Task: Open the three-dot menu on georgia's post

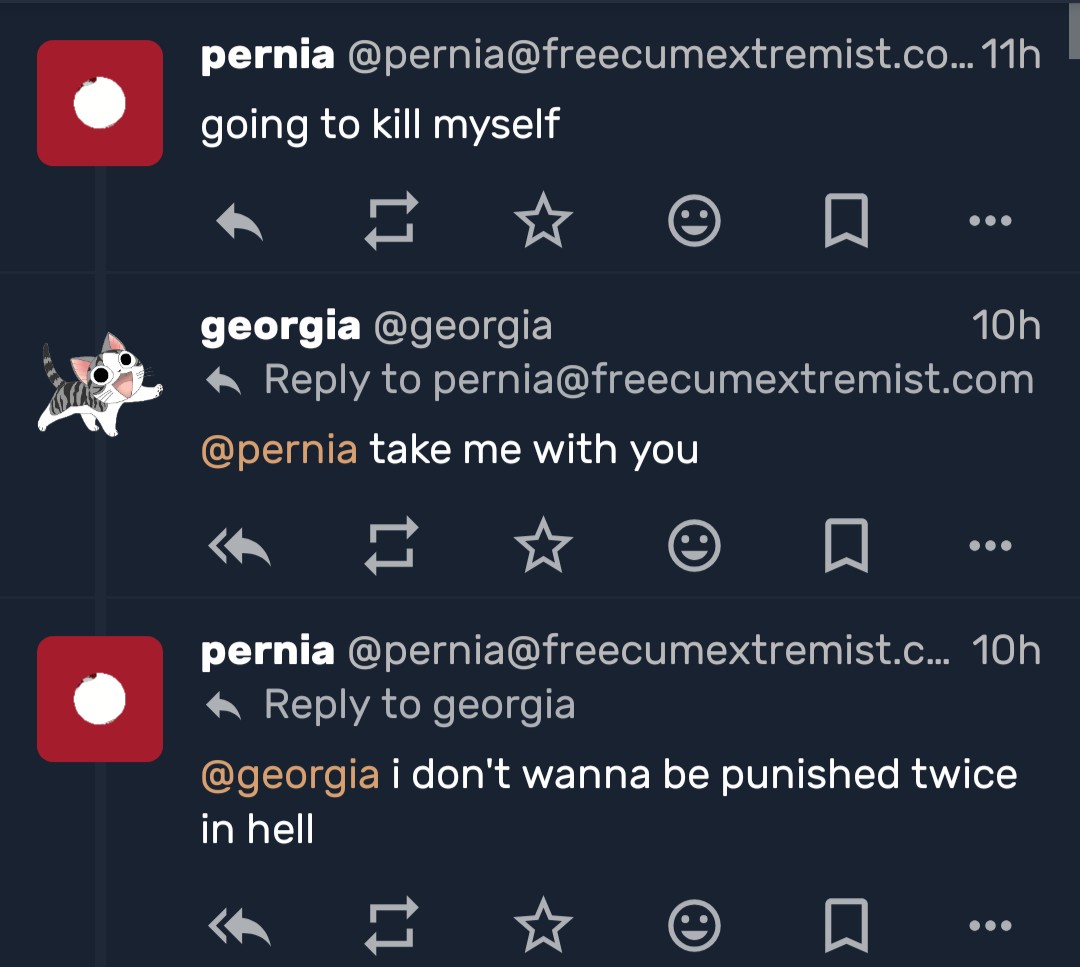Action: 990,546
